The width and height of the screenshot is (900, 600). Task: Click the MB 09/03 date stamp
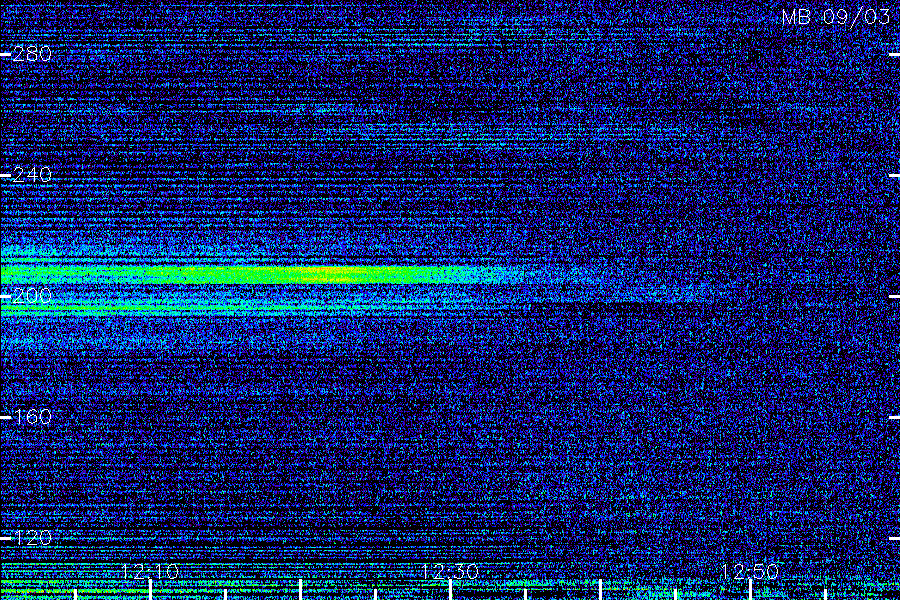point(836,17)
